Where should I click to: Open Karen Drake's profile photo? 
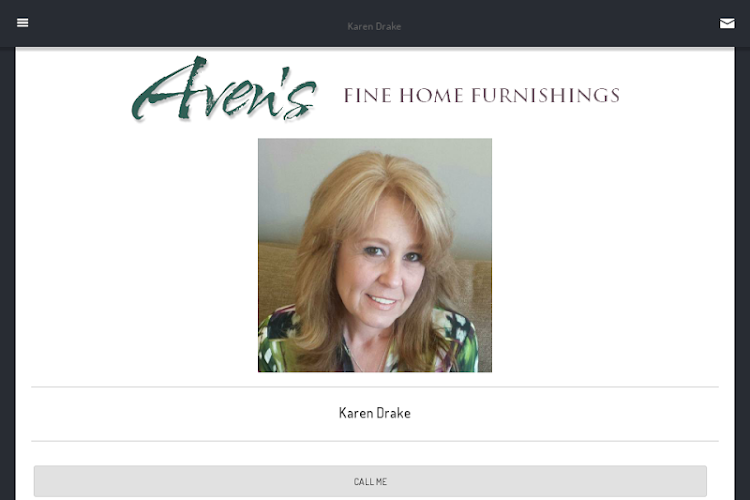pyautogui.click(x=375, y=255)
